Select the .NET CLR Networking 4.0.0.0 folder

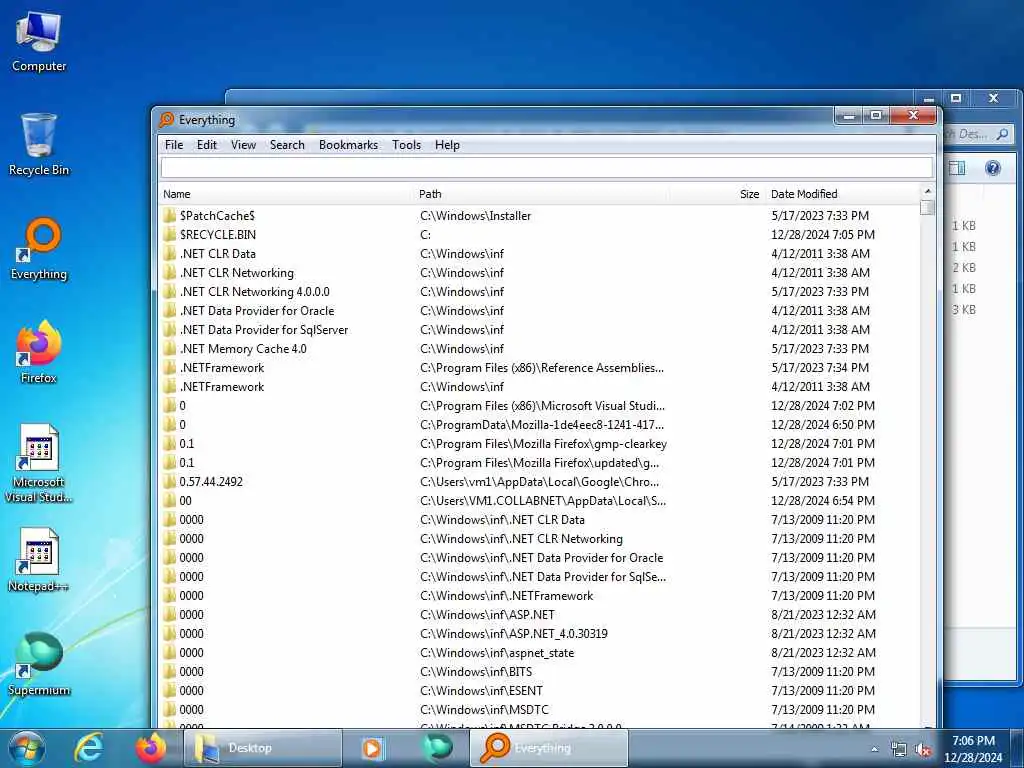pos(255,292)
